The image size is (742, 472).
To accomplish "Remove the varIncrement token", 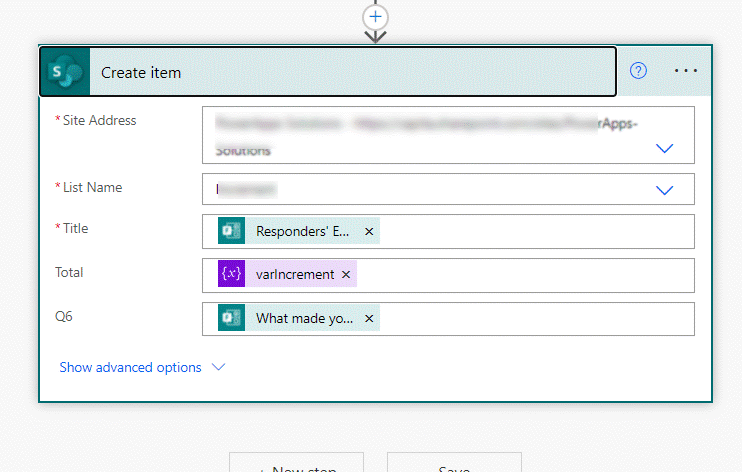I will point(346,275).
